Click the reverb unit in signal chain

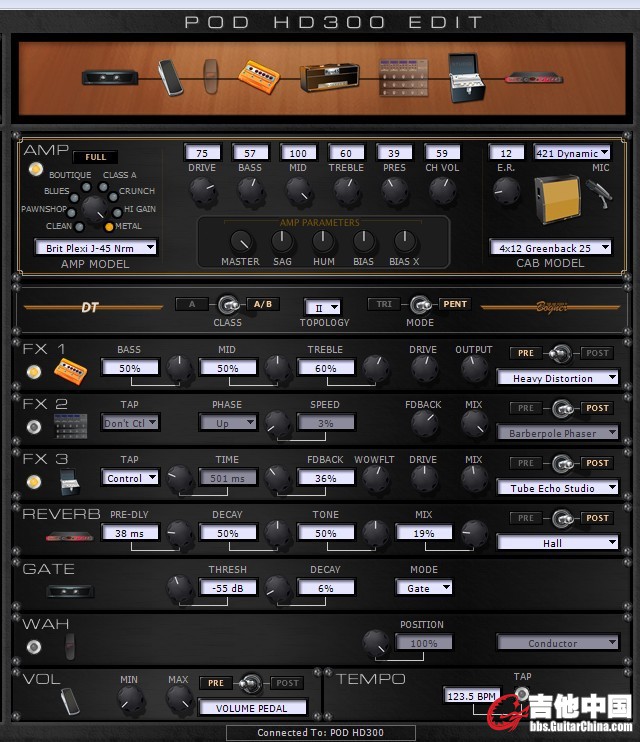(534, 77)
